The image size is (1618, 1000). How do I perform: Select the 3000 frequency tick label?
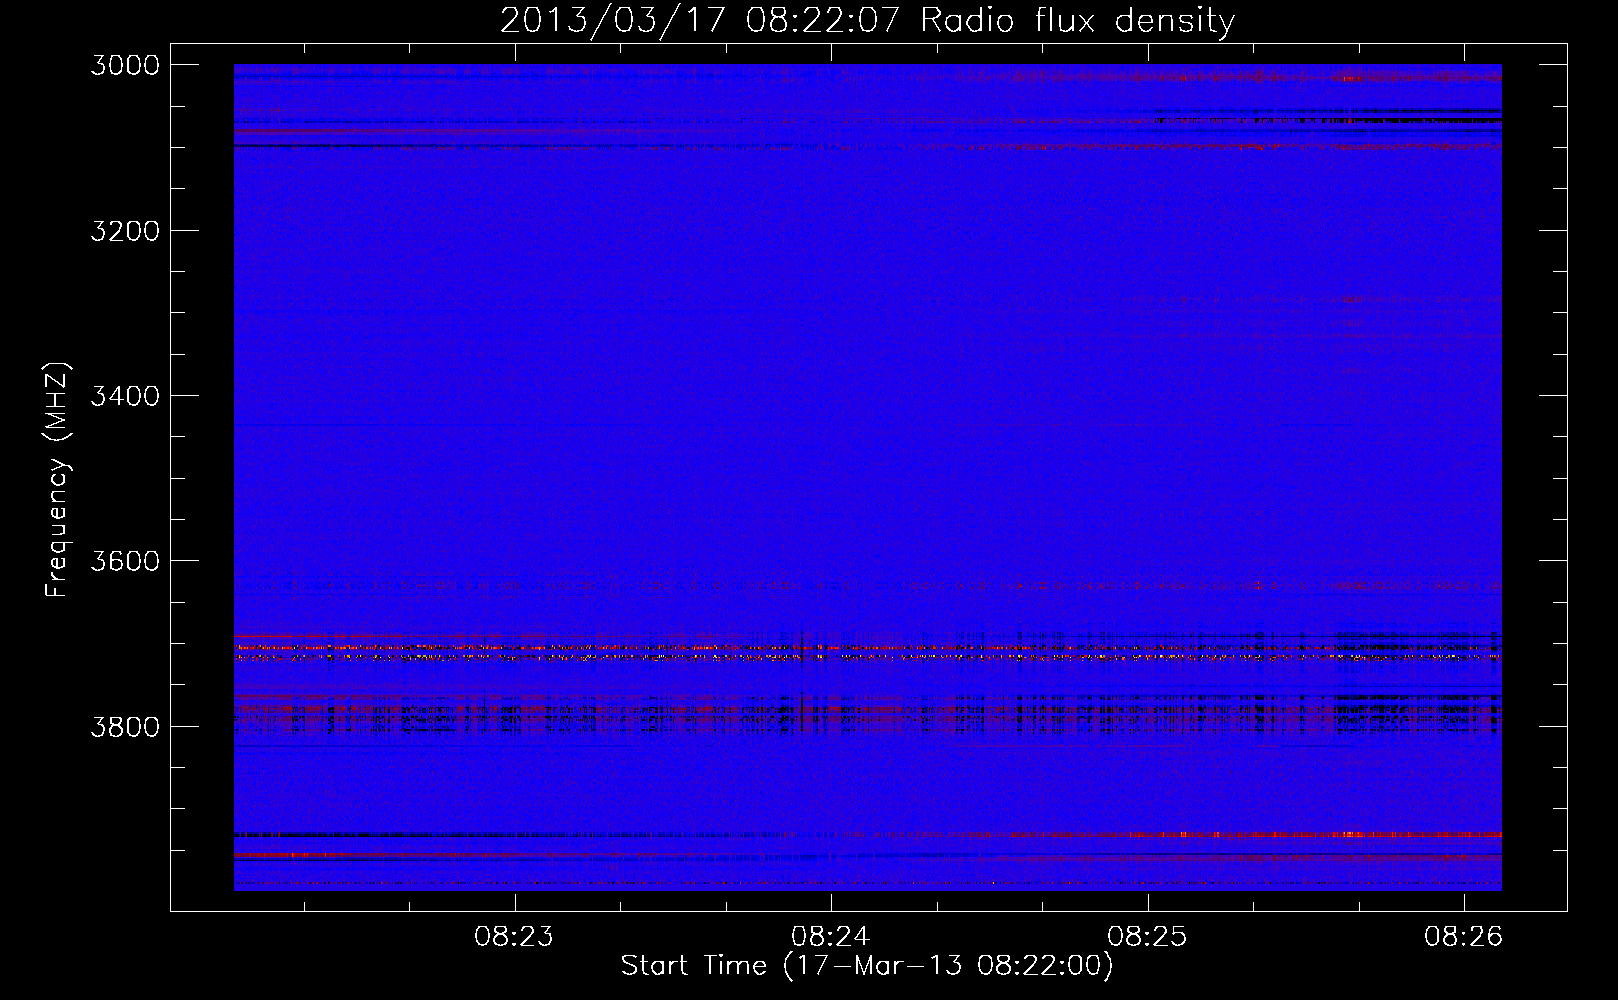tap(125, 65)
